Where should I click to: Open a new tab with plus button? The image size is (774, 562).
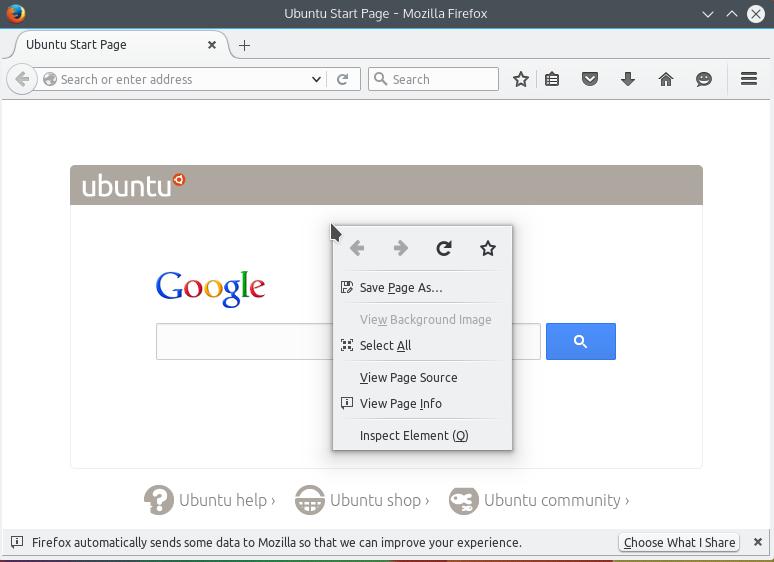point(244,45)
